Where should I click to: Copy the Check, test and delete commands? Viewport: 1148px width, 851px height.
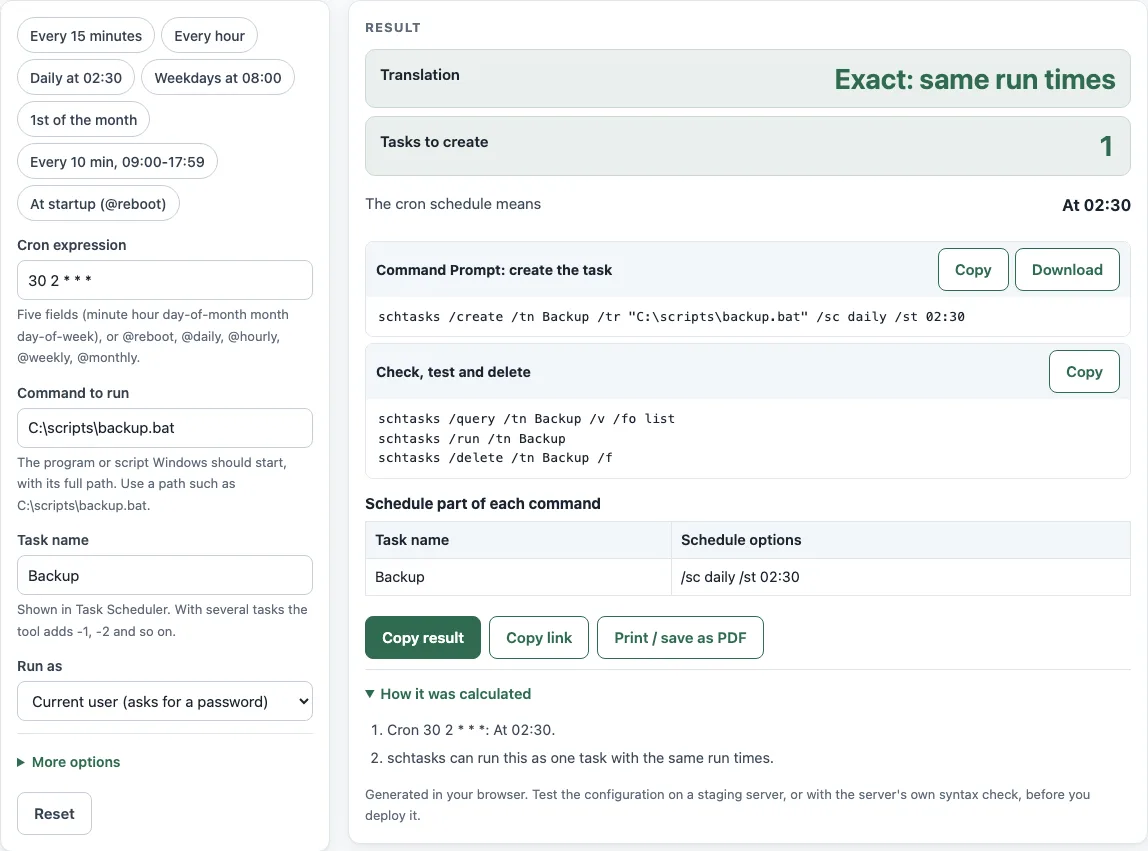click(x=1084, y=371)
